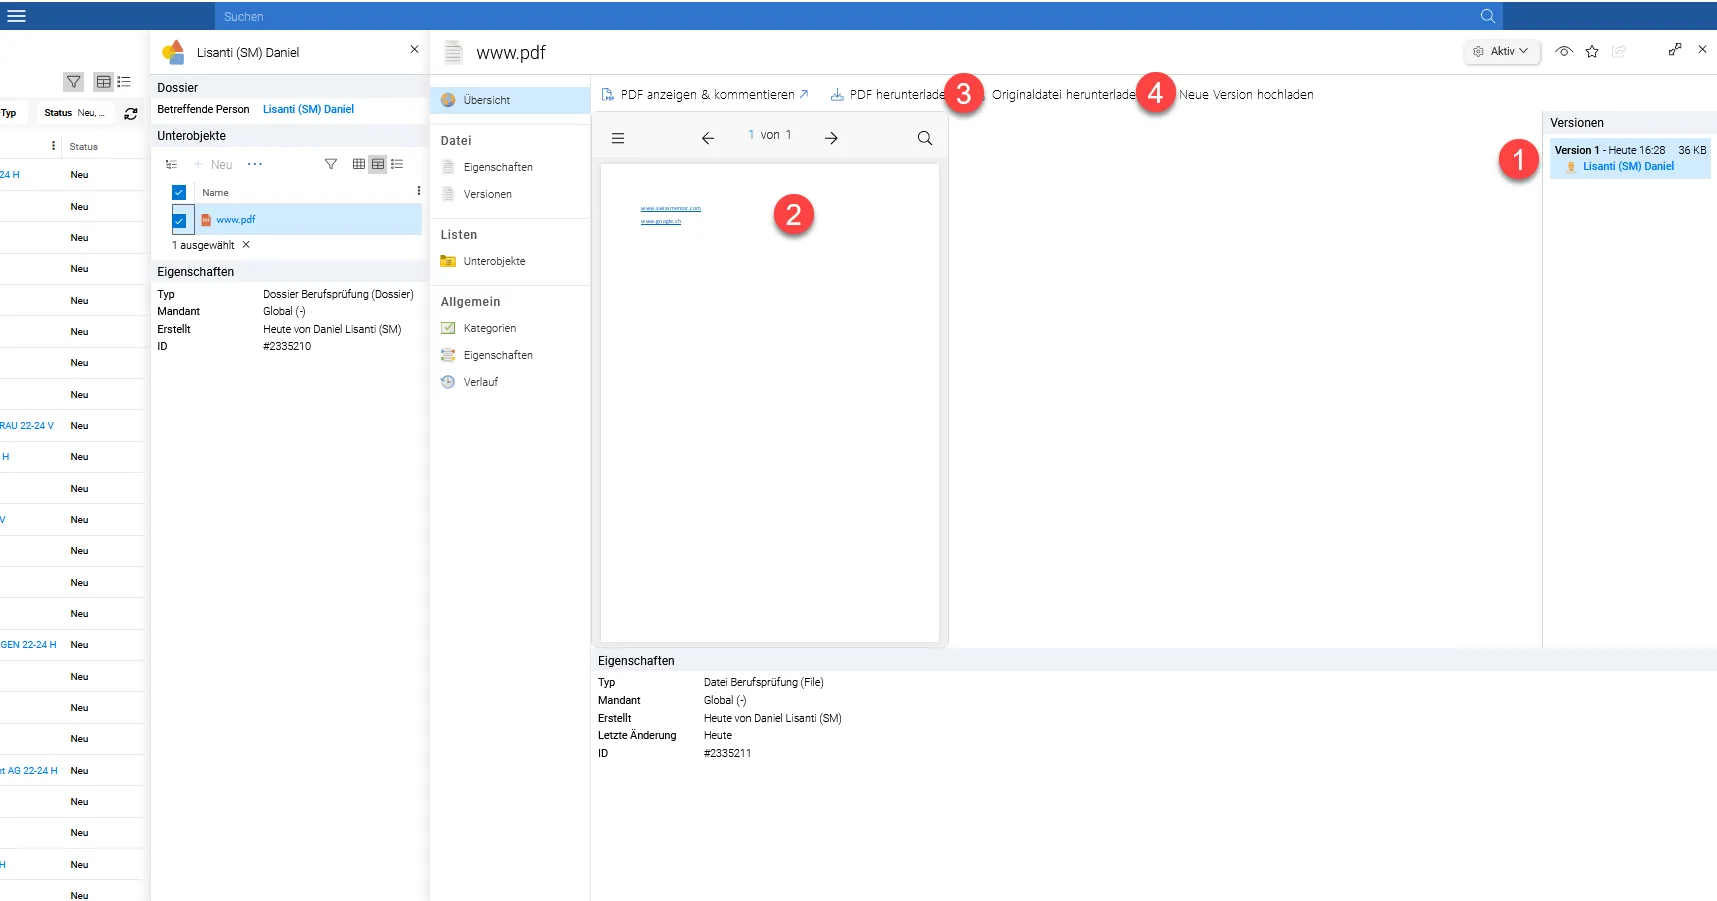The width and height of the screenshot is (1717, 901).
Task: Click the magnifier icon in the Suchen bar
Action: pos(1487,16)
